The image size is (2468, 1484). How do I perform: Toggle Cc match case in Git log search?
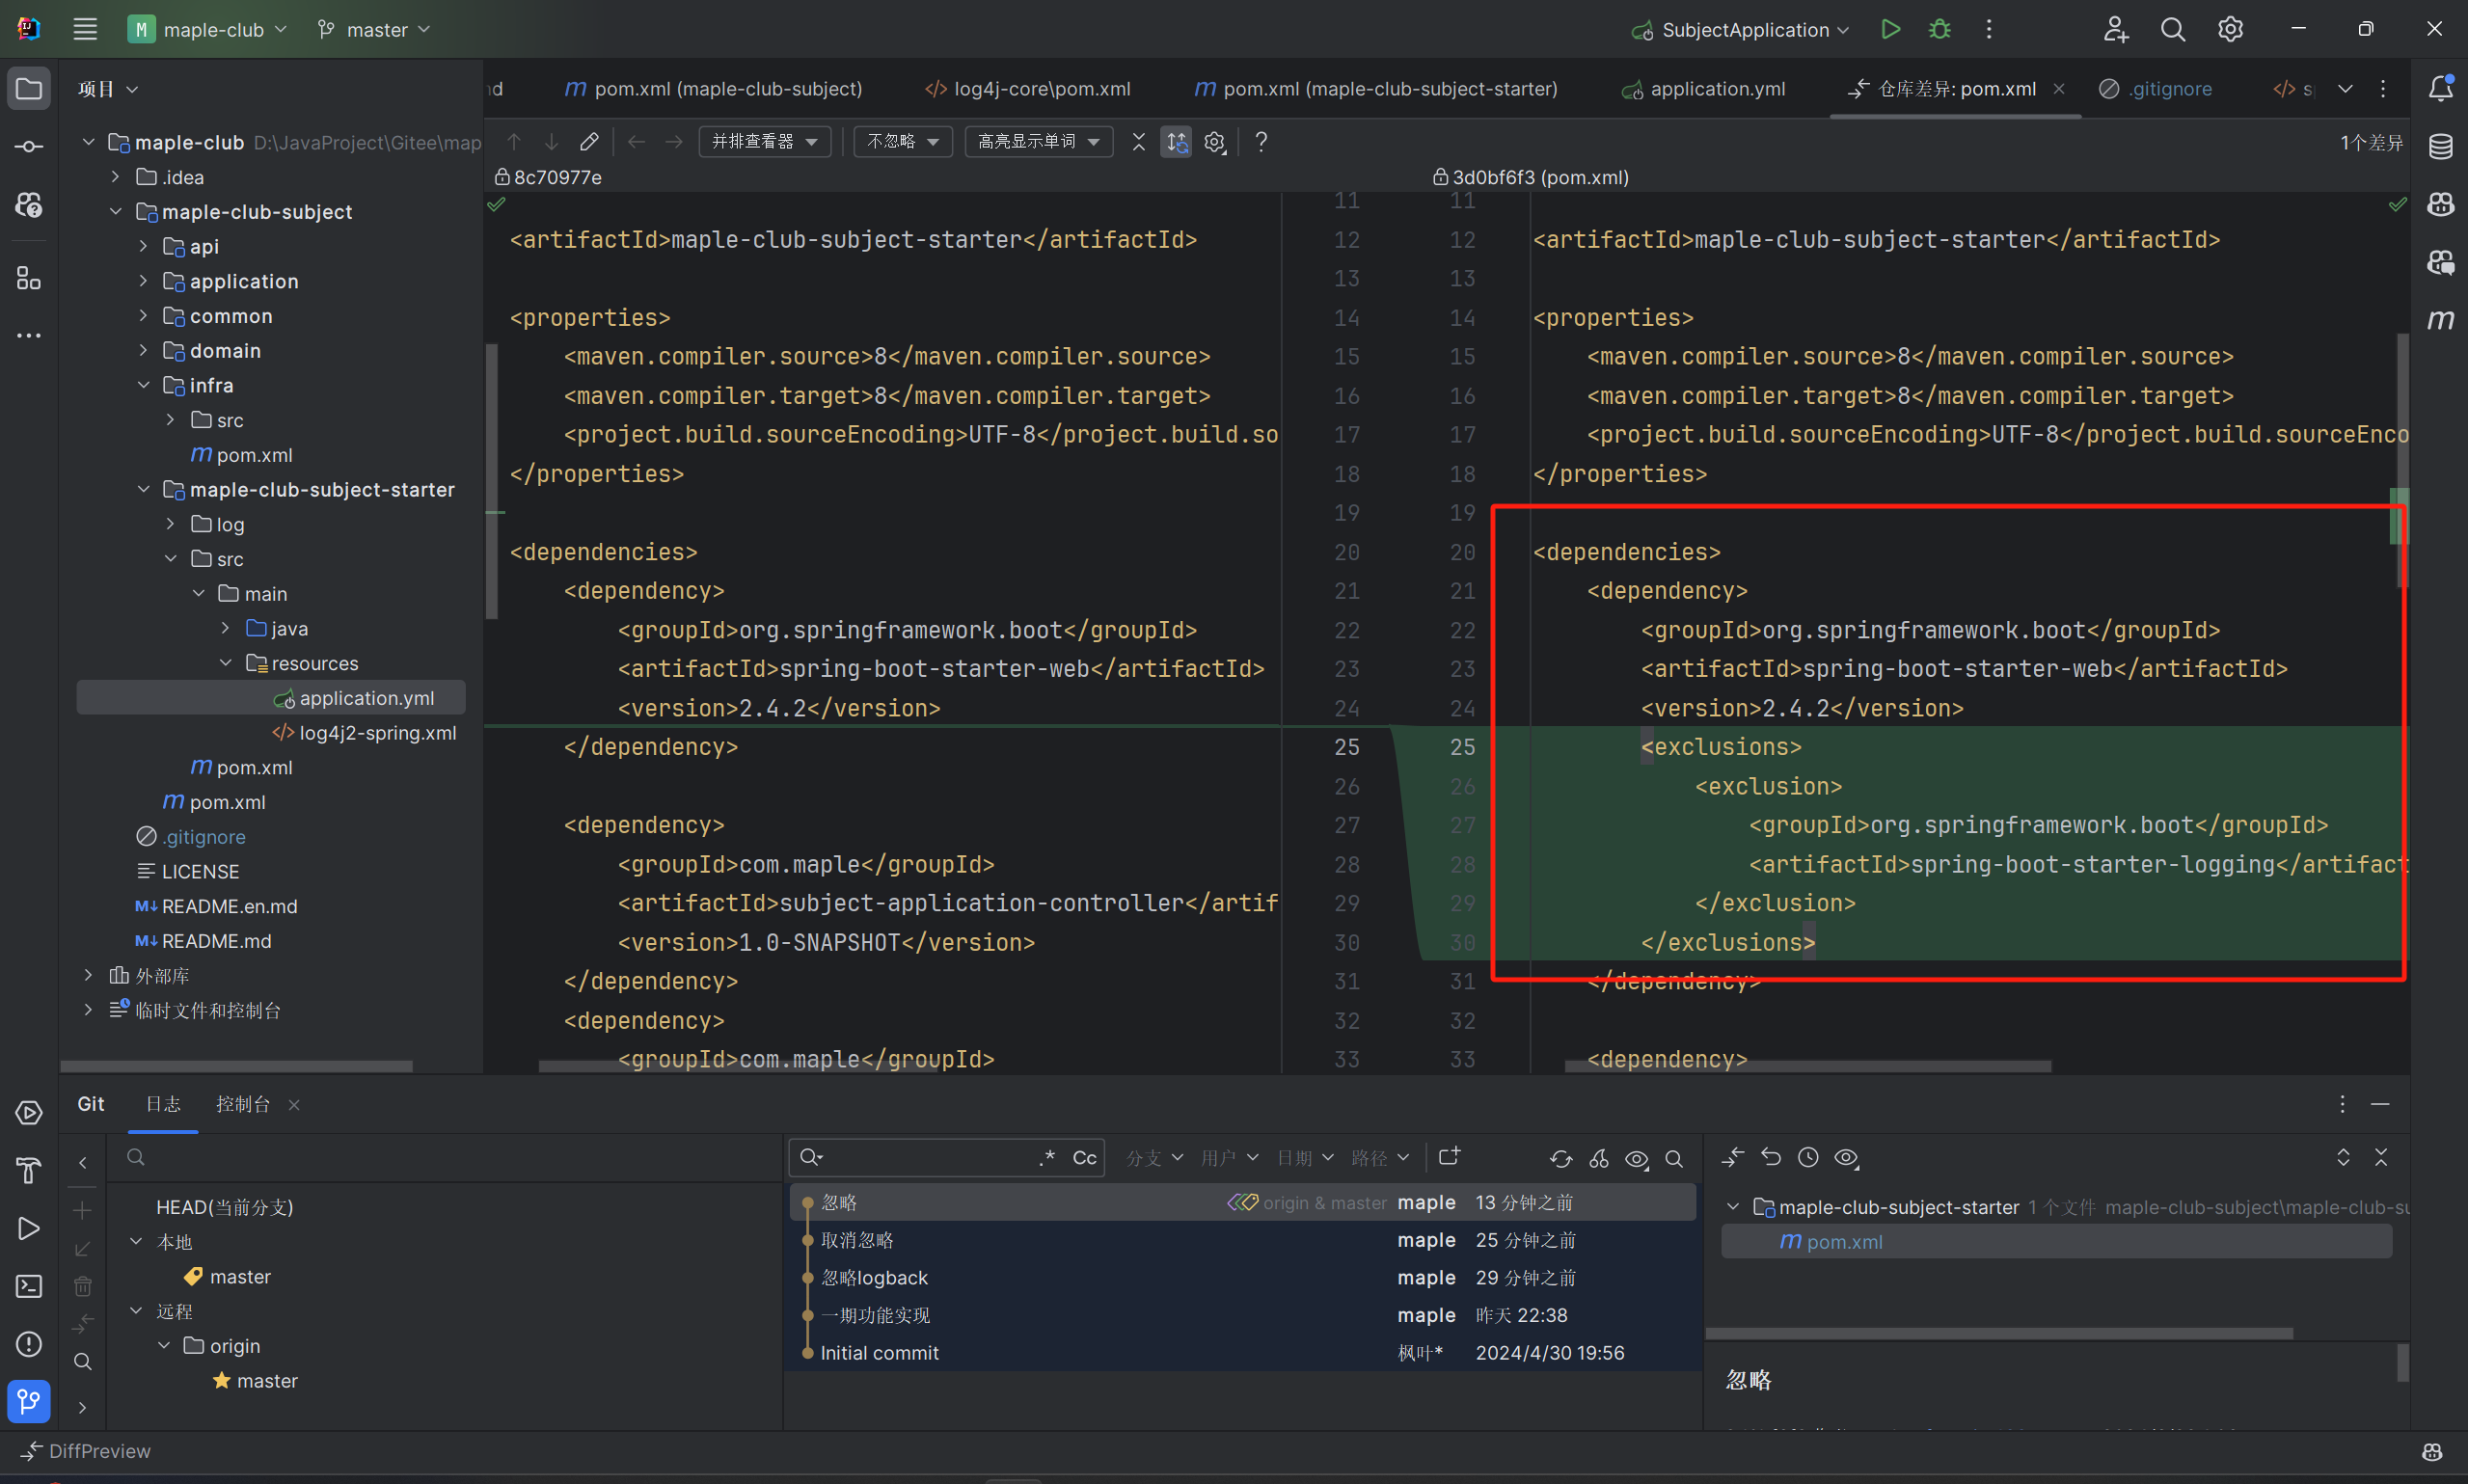coord(1084,1158)
